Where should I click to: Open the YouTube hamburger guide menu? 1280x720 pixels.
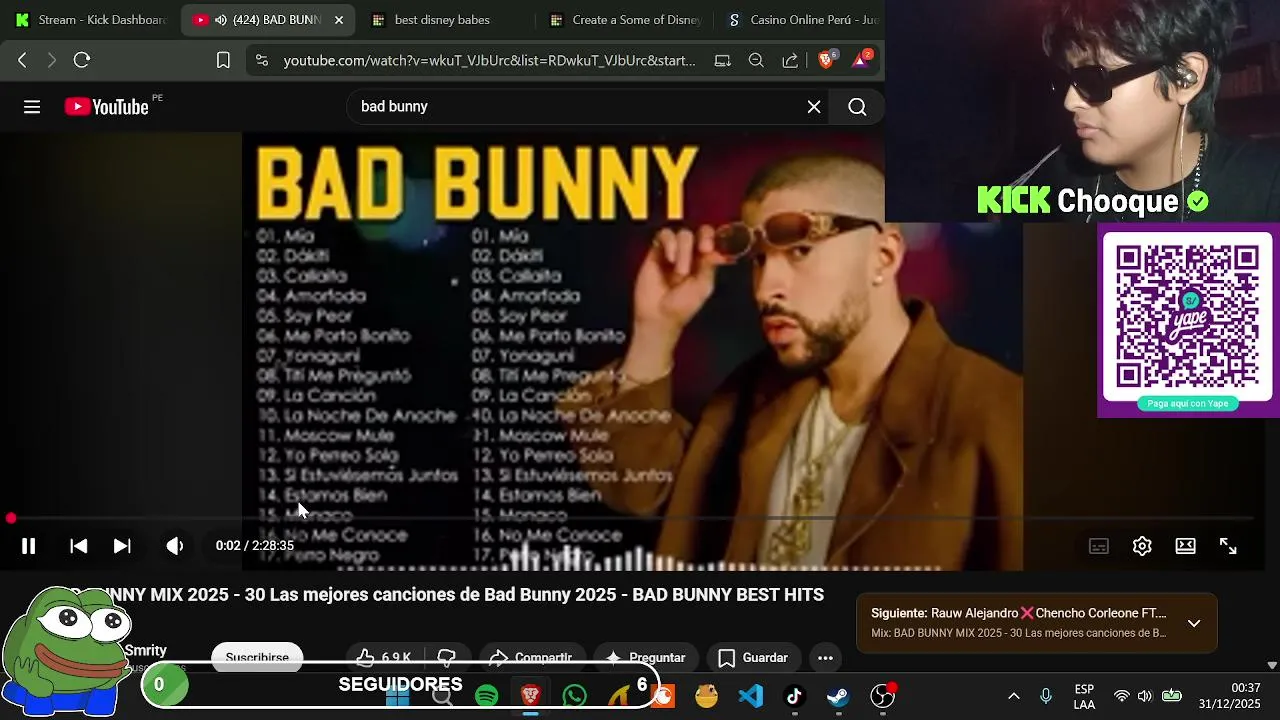tap(32, 107)
